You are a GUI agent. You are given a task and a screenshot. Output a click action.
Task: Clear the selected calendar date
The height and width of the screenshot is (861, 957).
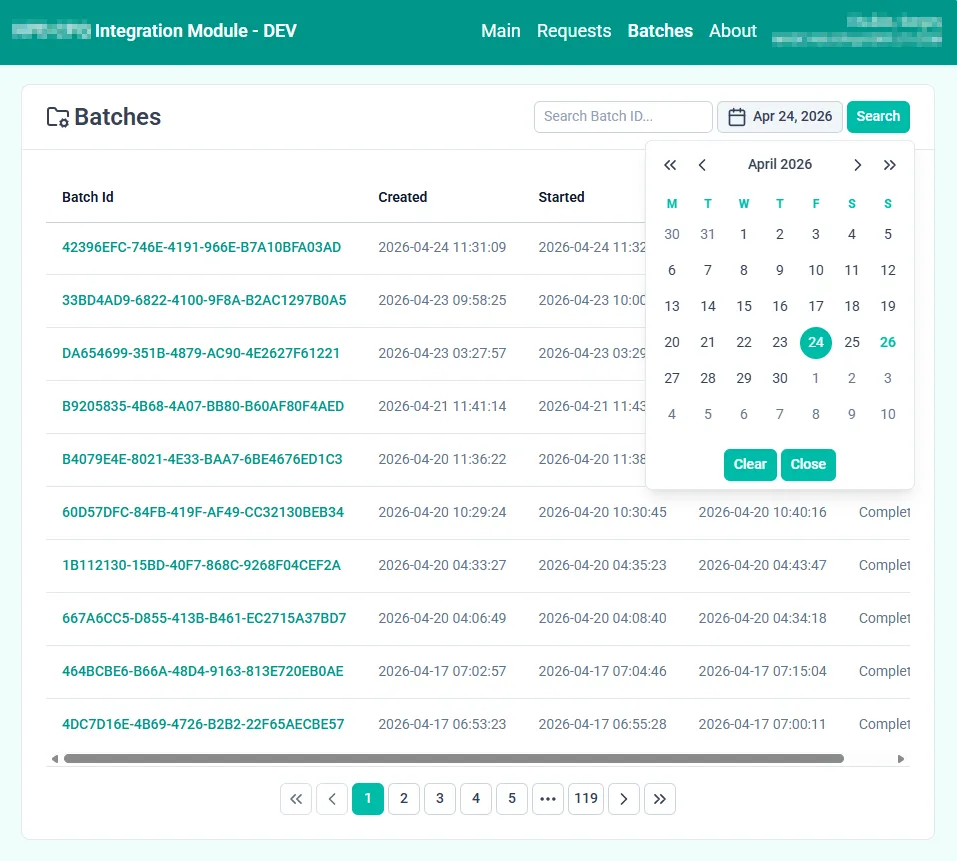point(750,464)
